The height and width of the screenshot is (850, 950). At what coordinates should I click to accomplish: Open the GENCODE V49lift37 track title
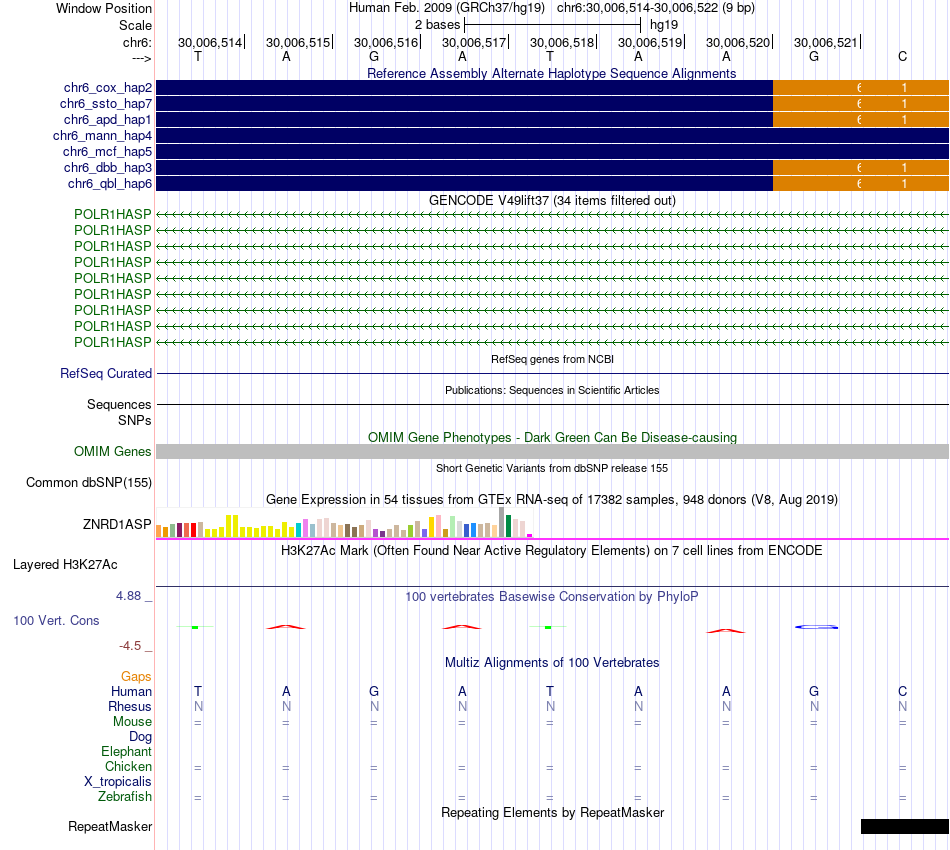point(552,201)
